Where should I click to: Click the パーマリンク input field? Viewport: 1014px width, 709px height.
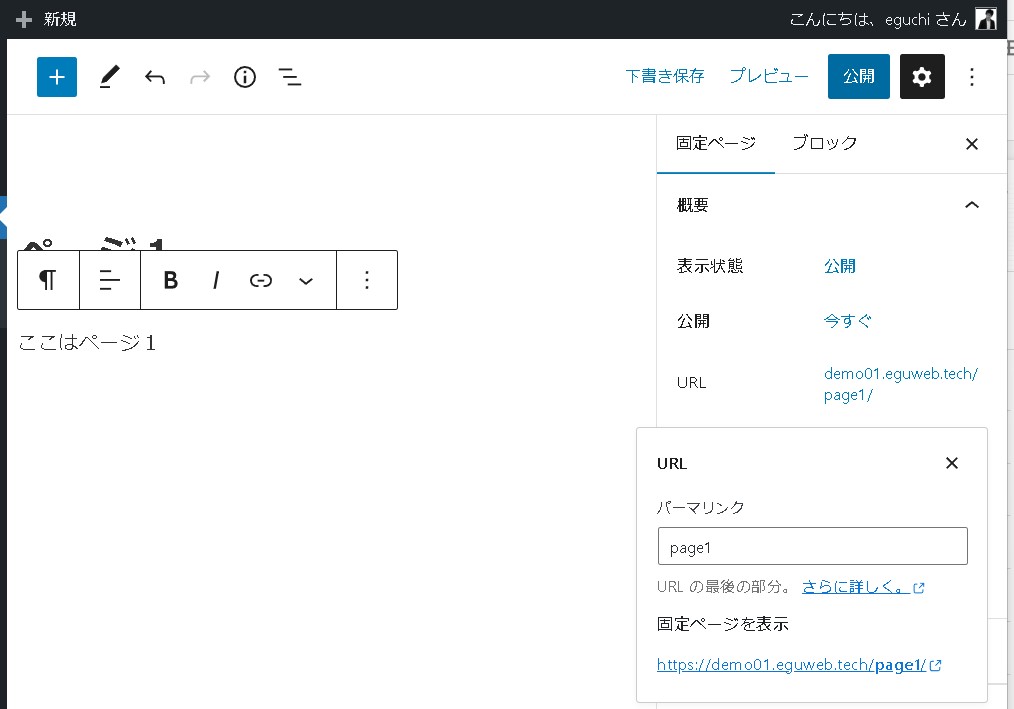pos(812,547)
